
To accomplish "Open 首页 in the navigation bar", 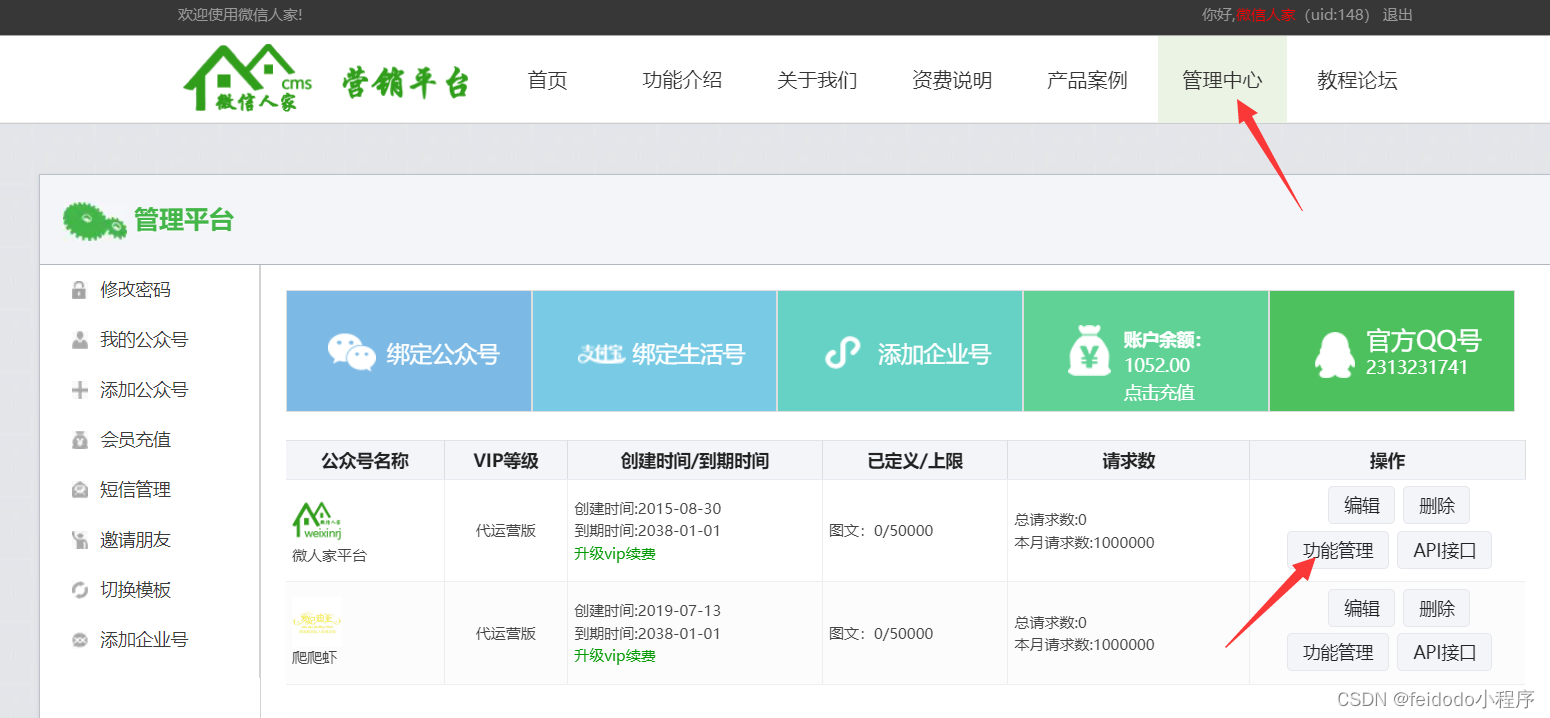I will pyautogui.click(x=547, y=80).
